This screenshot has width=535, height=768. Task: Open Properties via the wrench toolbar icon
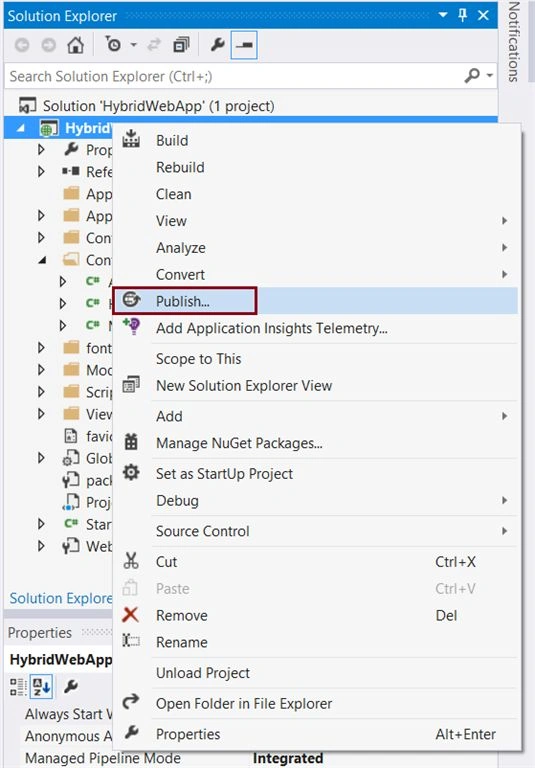217,45
